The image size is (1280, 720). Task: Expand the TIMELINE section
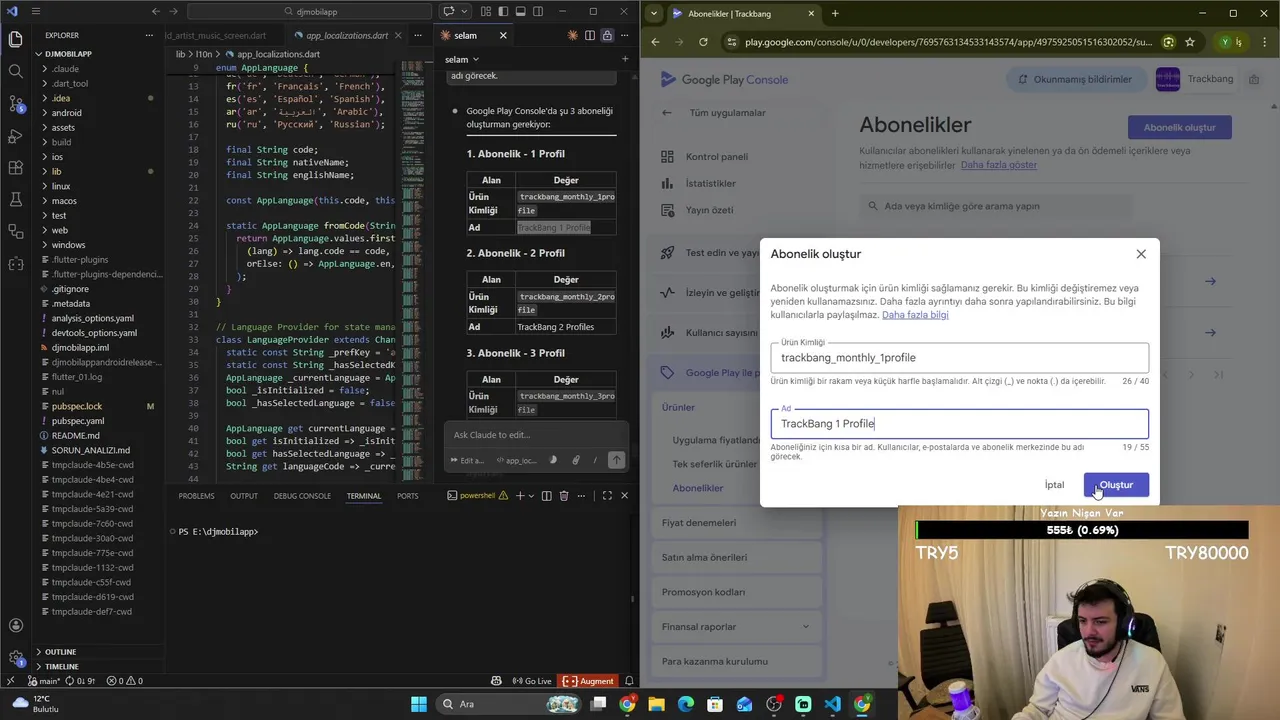pyautogui.click(x=62, y=666)
